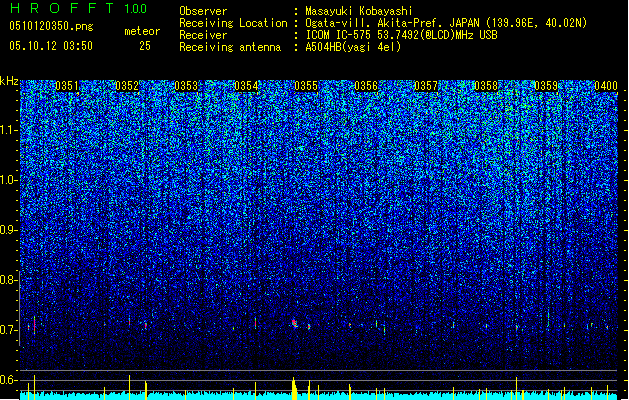This screenshot has width=629, height=400.
Task: Click the 0357 time marker
Action: pyautogui.click(x=426, y=86)
